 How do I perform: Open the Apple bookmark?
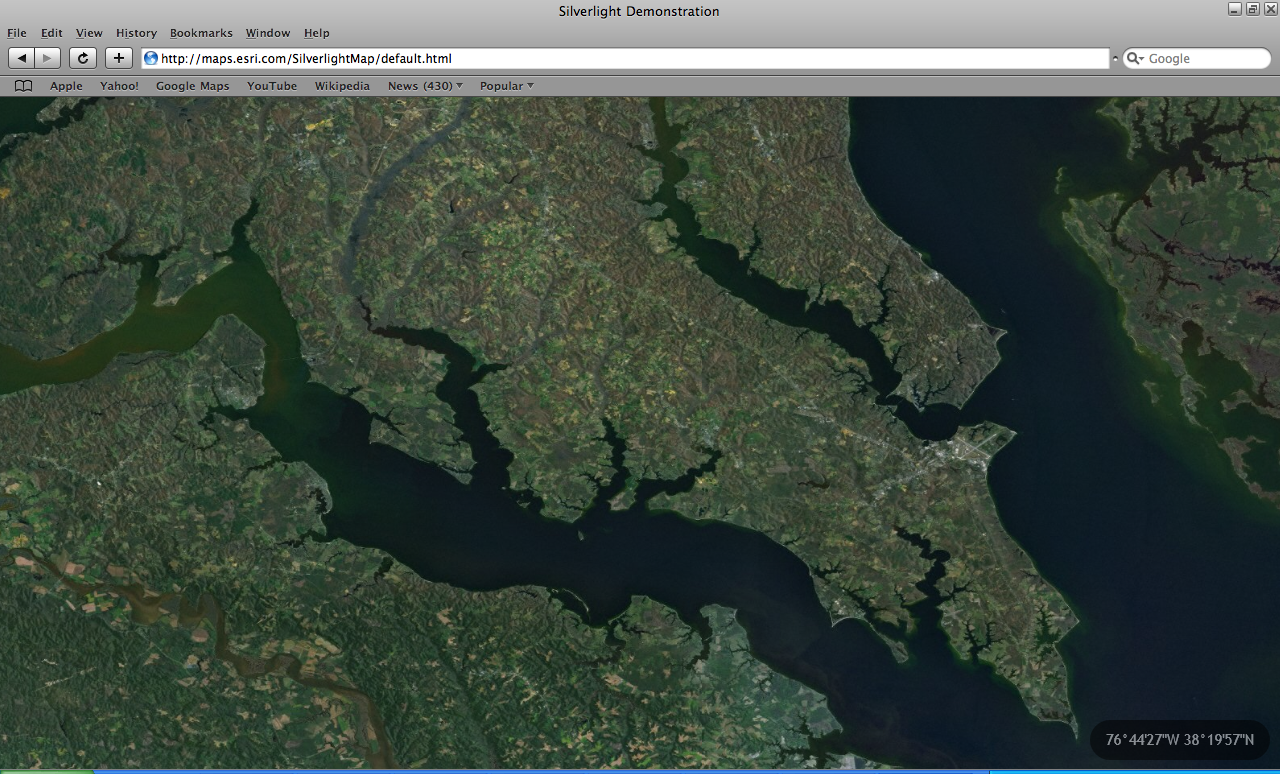point(67,86)
